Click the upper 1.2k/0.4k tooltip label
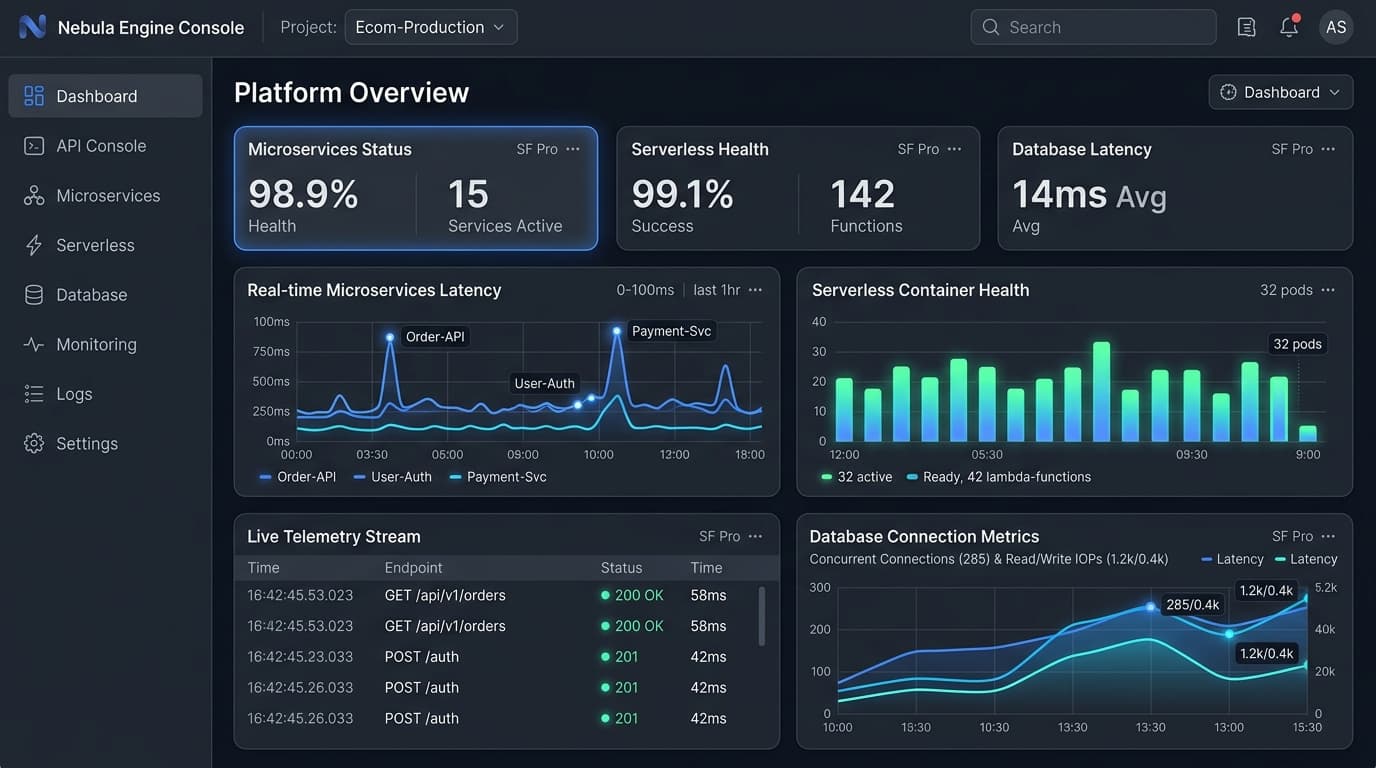Viewport: 1376px width, 768px height. (x=1266, y=591)
